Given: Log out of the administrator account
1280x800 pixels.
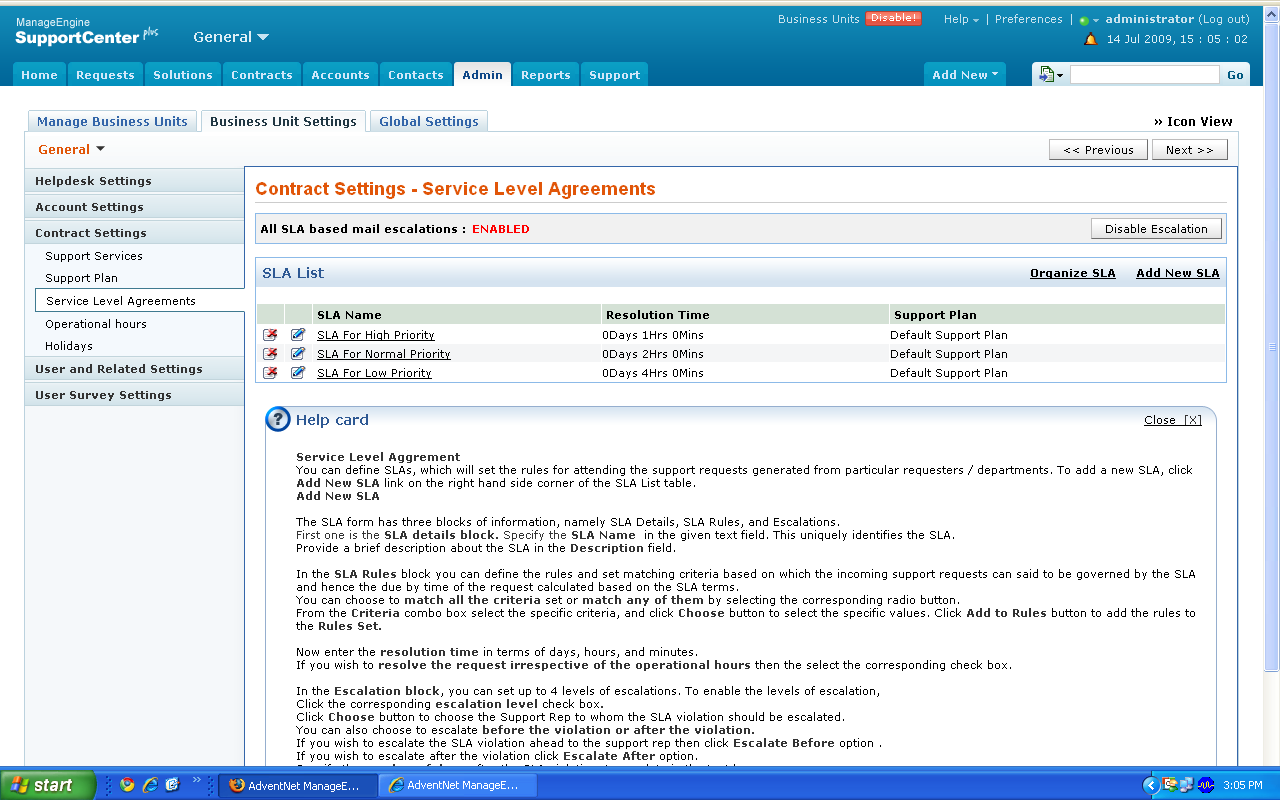Looking at the screenshot, I should click(1225, 19).
